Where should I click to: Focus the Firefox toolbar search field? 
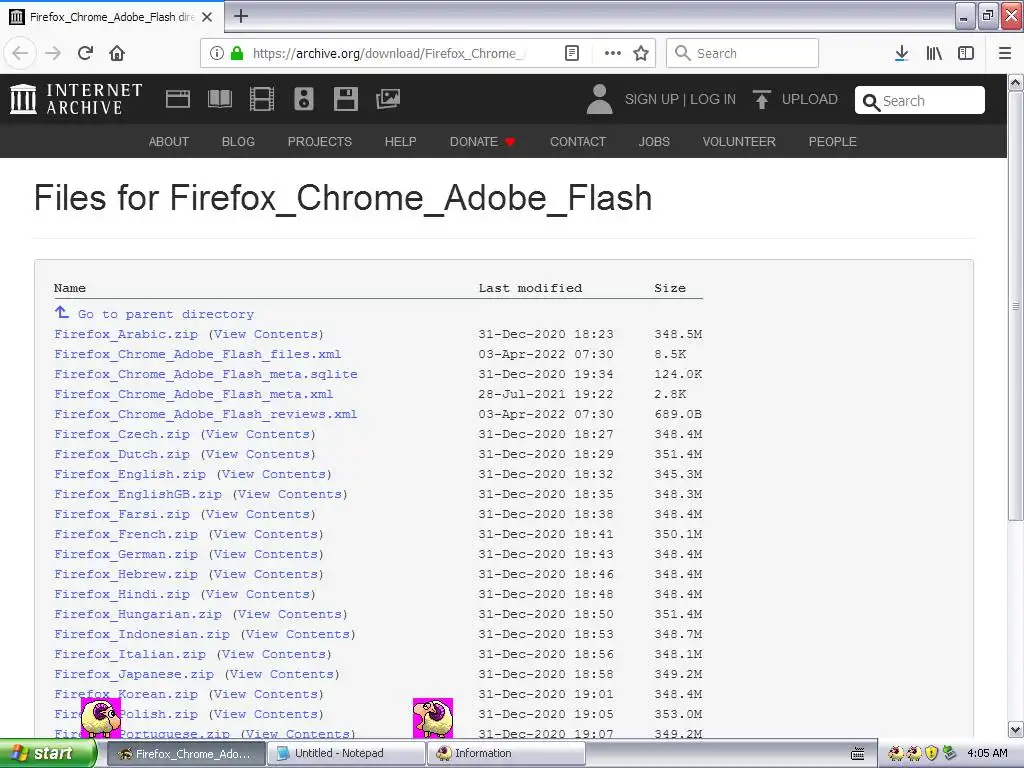point(742,53)
